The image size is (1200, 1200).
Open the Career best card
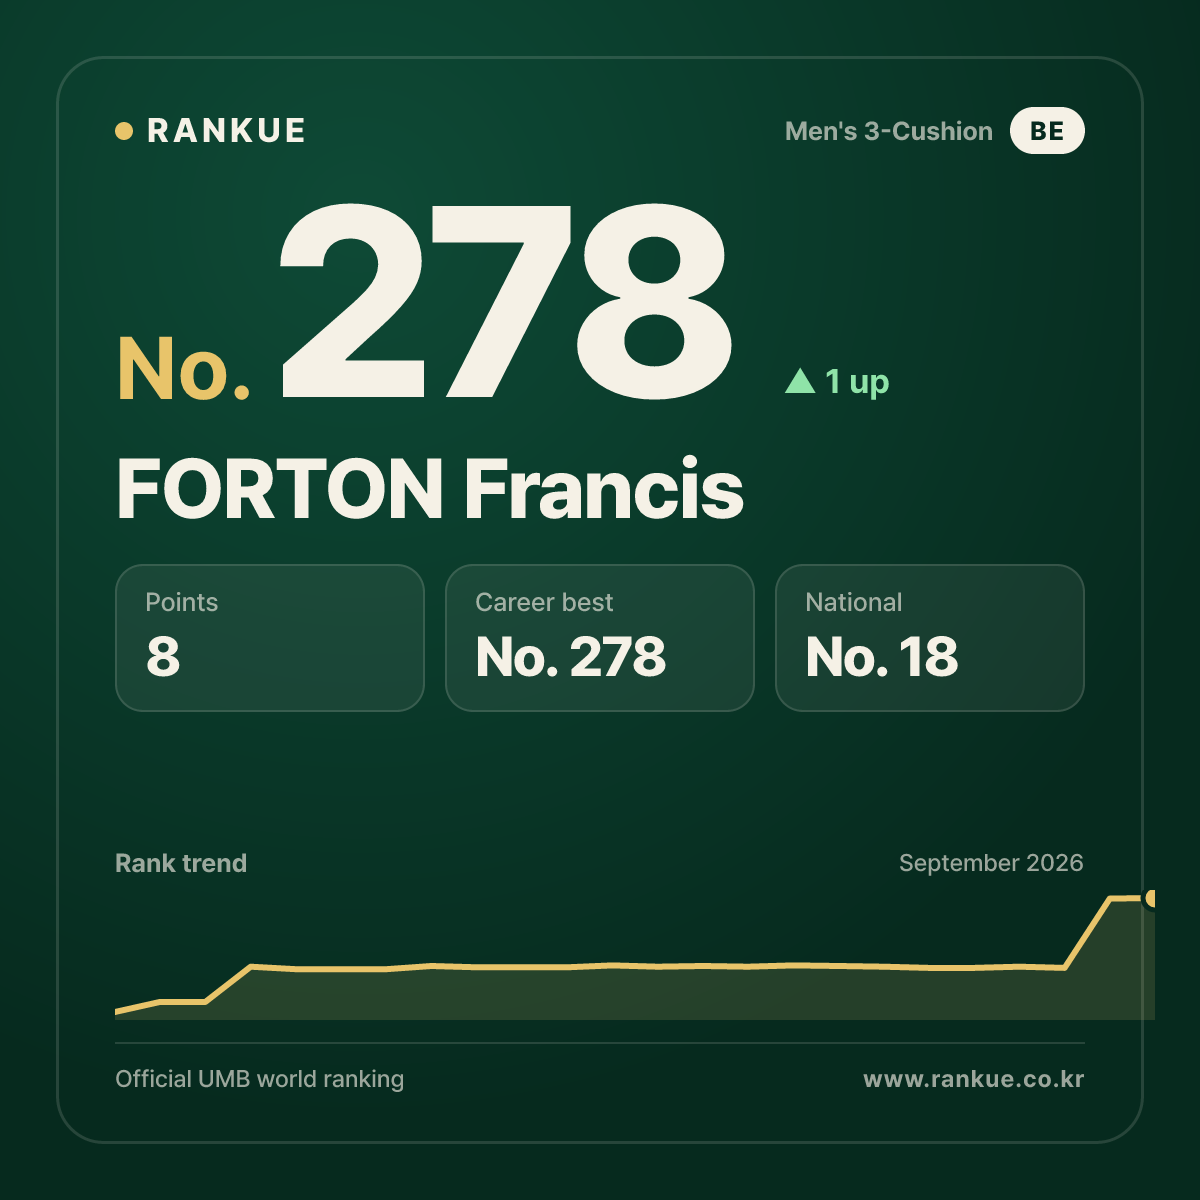(x=600, y=638)
